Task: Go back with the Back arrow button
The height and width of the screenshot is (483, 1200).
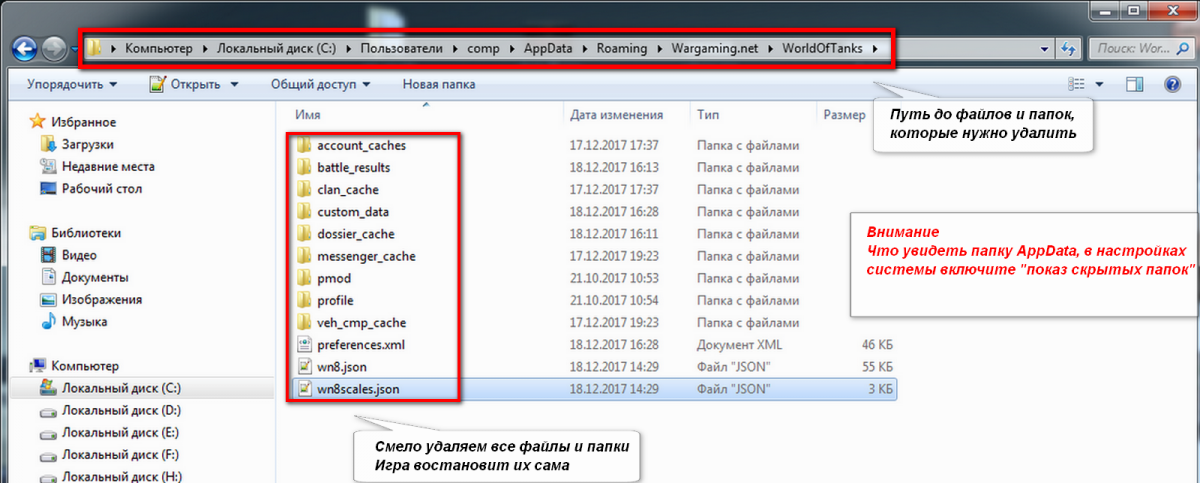Action: (26, 47)
